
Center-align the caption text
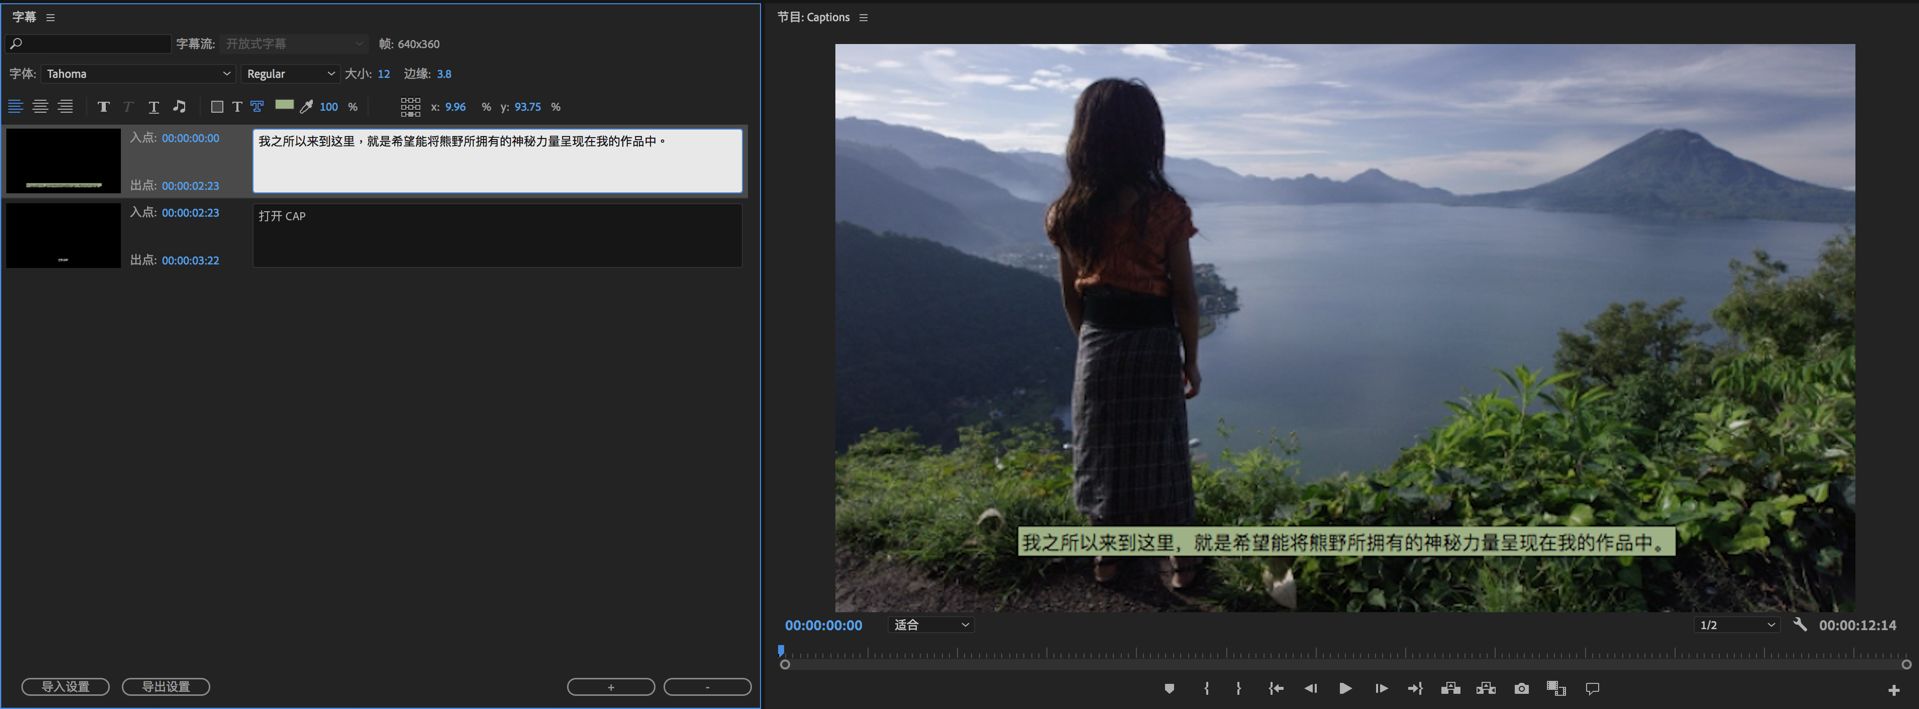point(41,106)
